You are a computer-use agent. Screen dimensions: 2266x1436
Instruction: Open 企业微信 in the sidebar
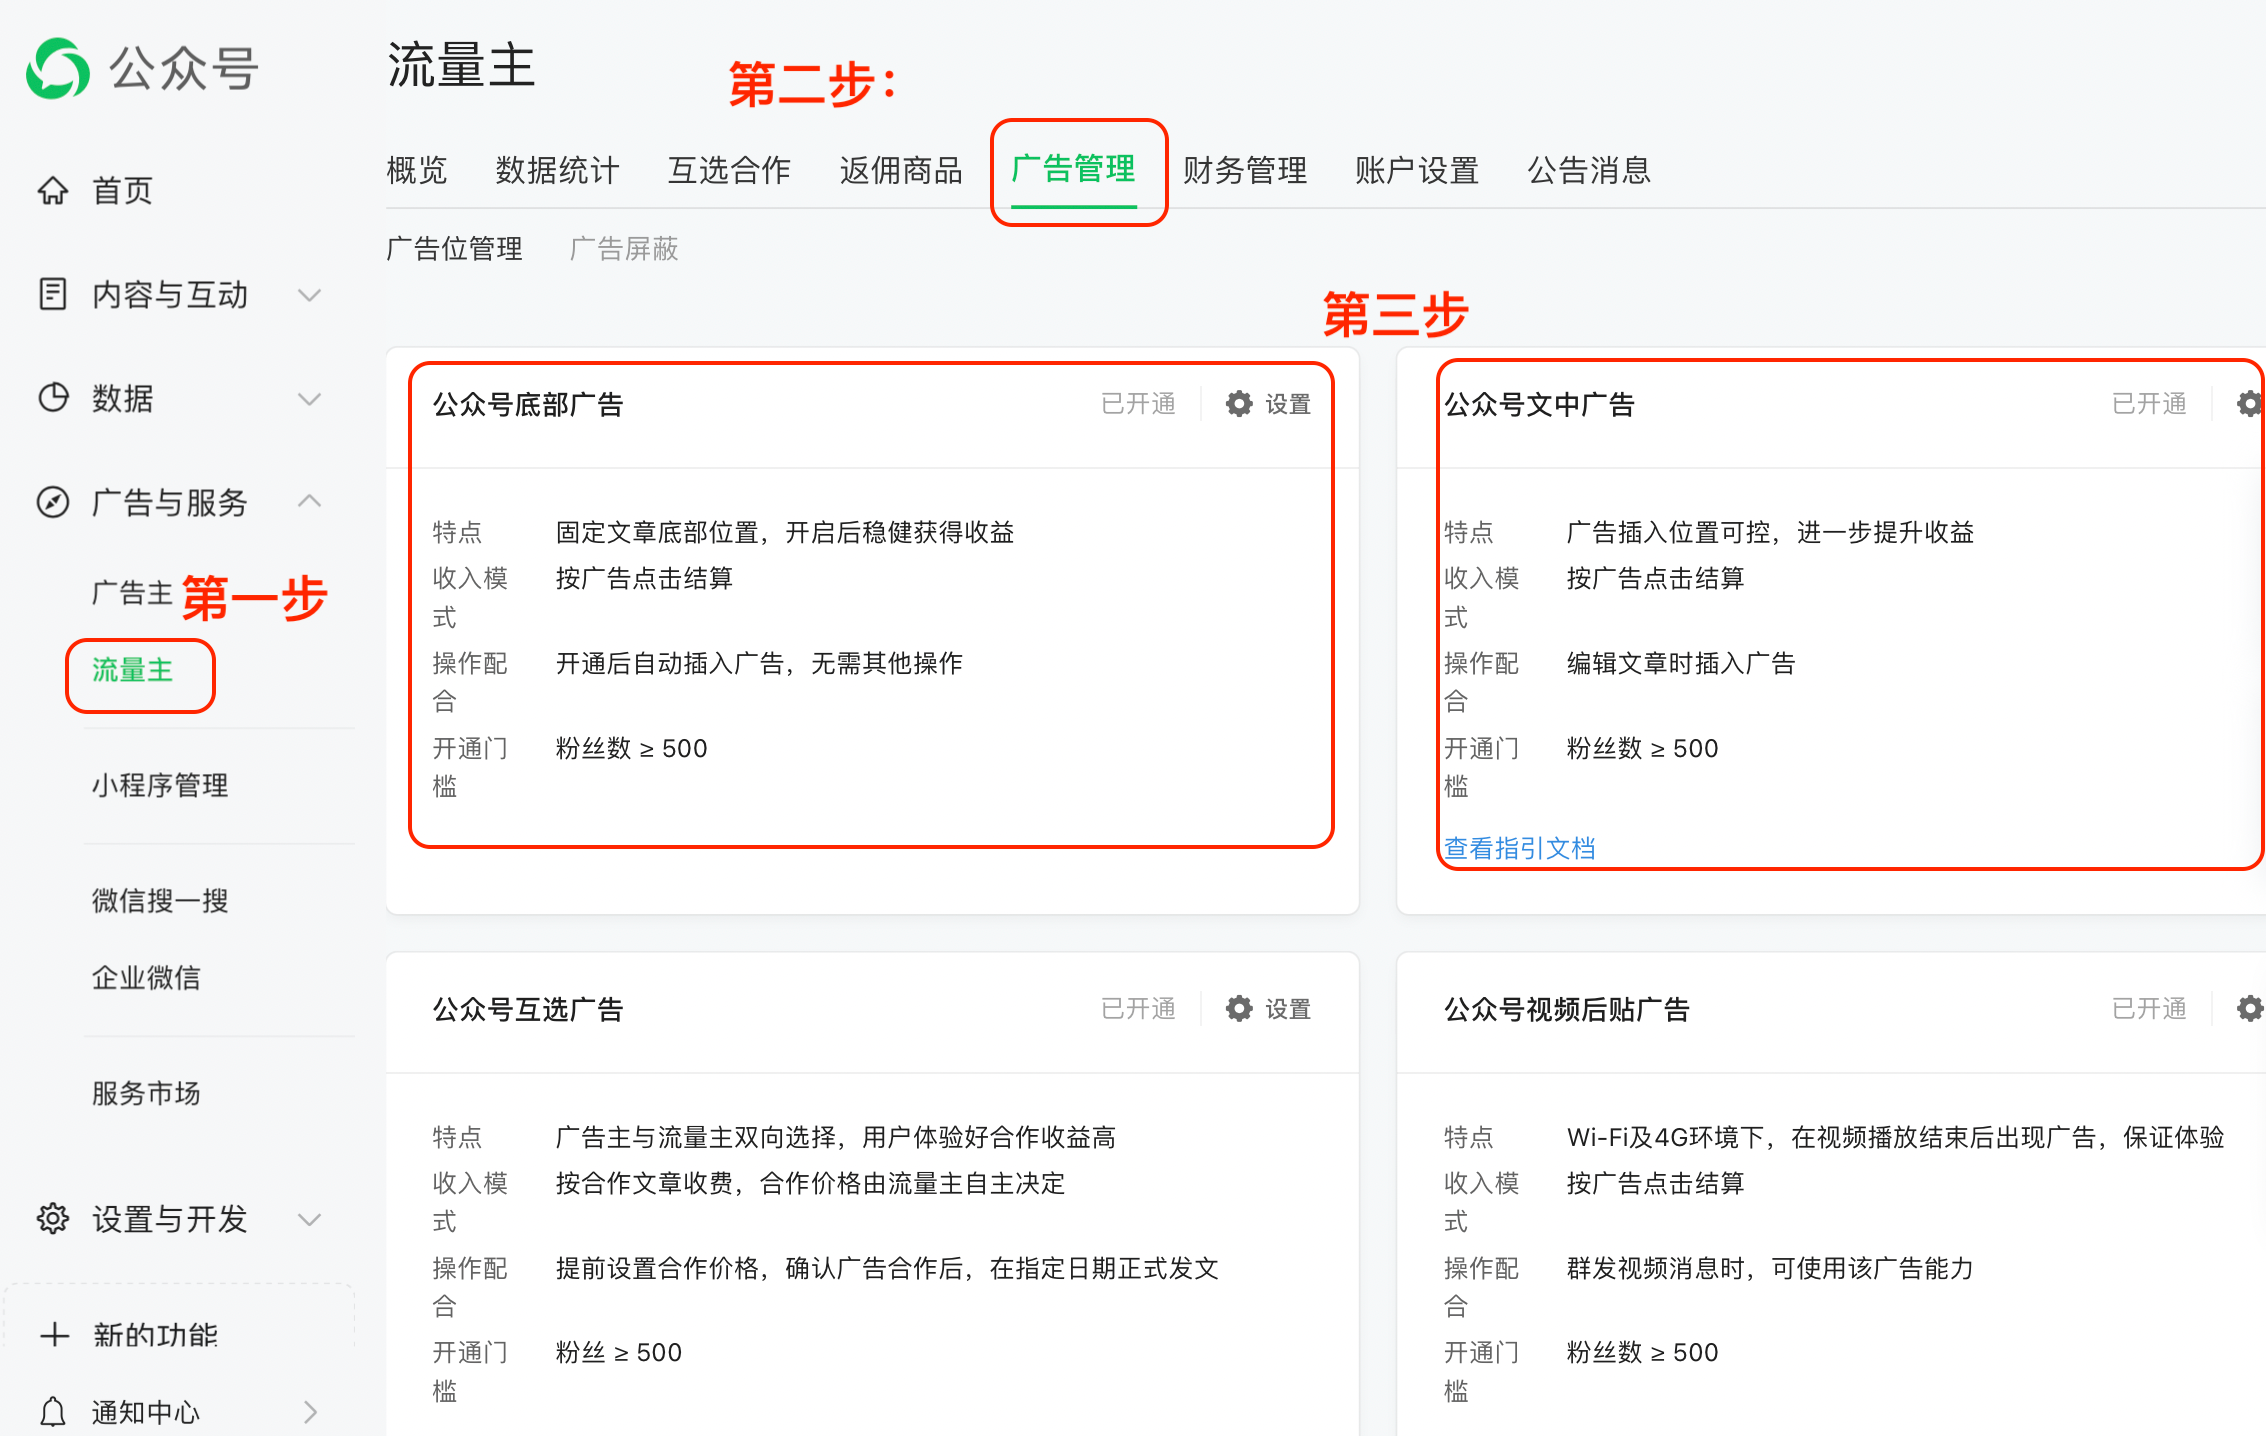[146, 977]
